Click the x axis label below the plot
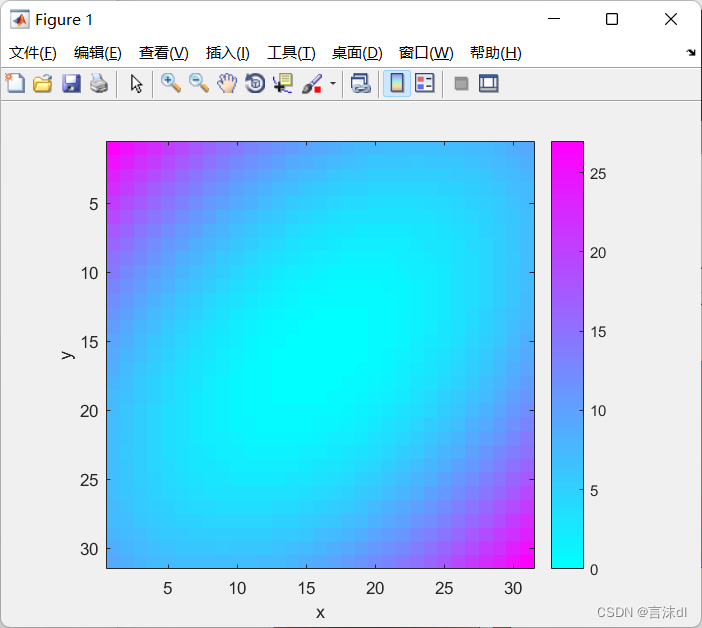This screenshot has height=628, width=702. 320,612
